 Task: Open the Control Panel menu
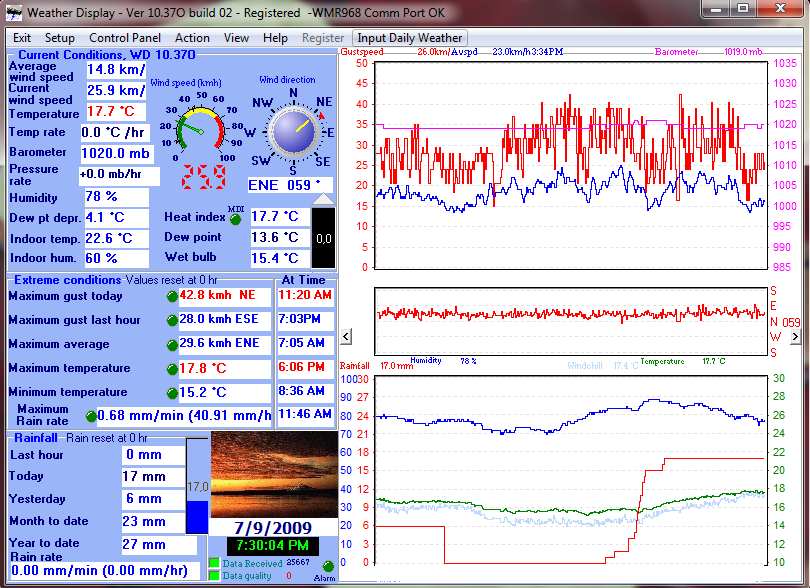125,38
